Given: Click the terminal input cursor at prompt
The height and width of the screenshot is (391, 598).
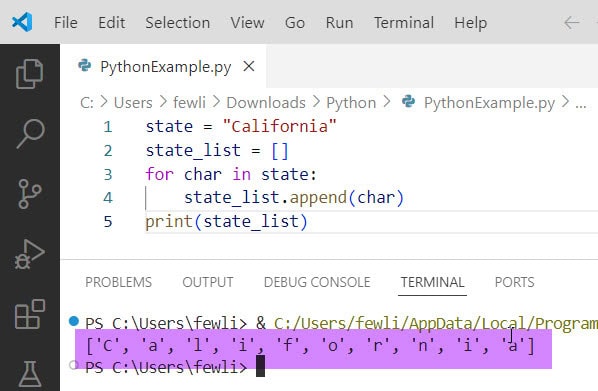Looking at the screenshot, I should [260, 366].
